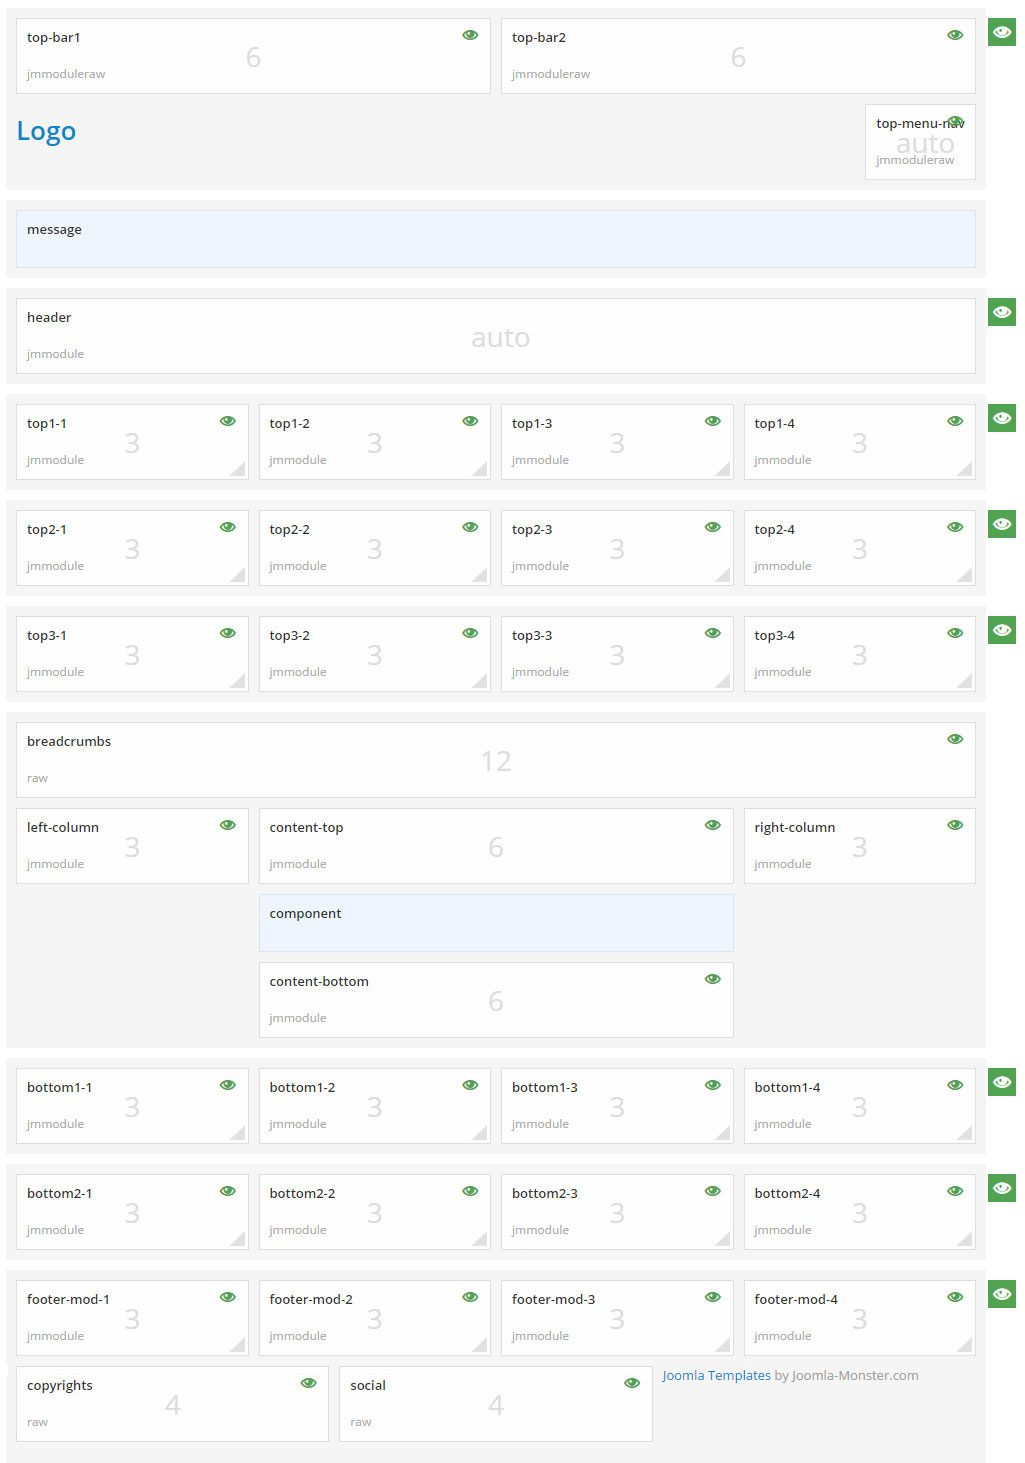This screenshot has width=1025, height=1463.
Task: Toggle visibility of the top1 row
Action: [1001, 417]
